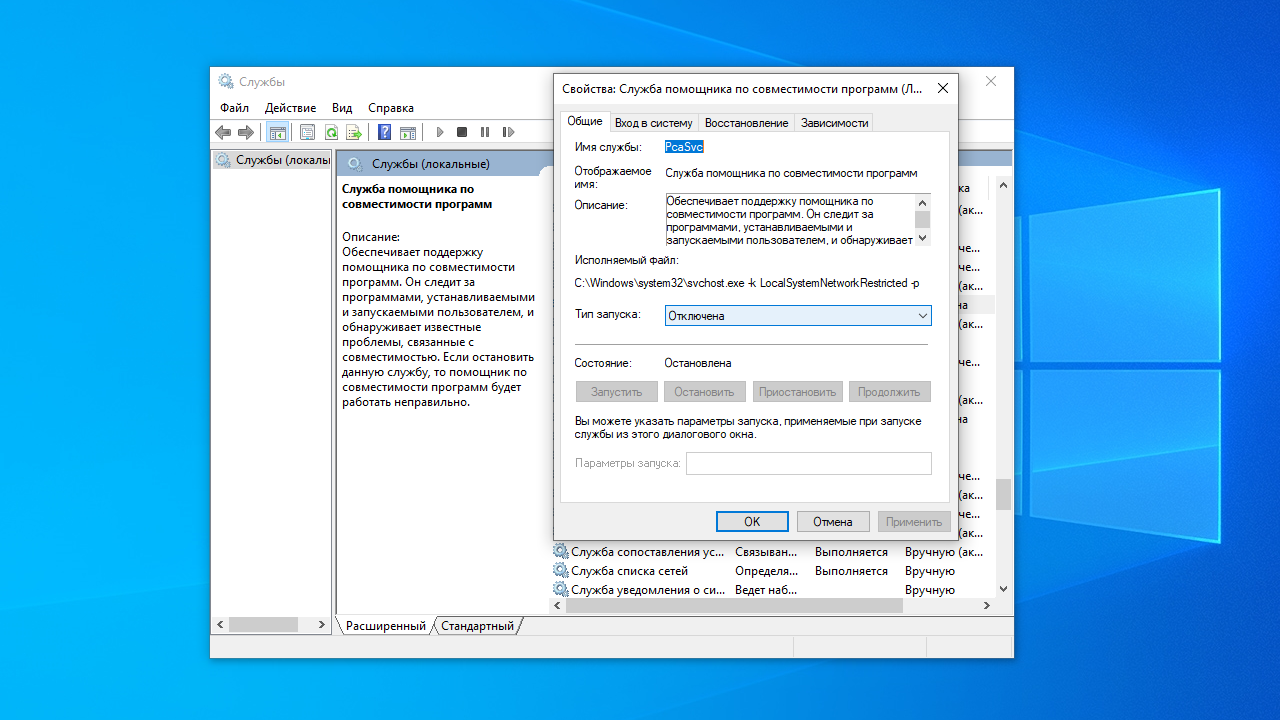This screenshot has height=720, width=1280.
Task: Switch to the Расширенный view tab
Action: click(x=386, y=626)
